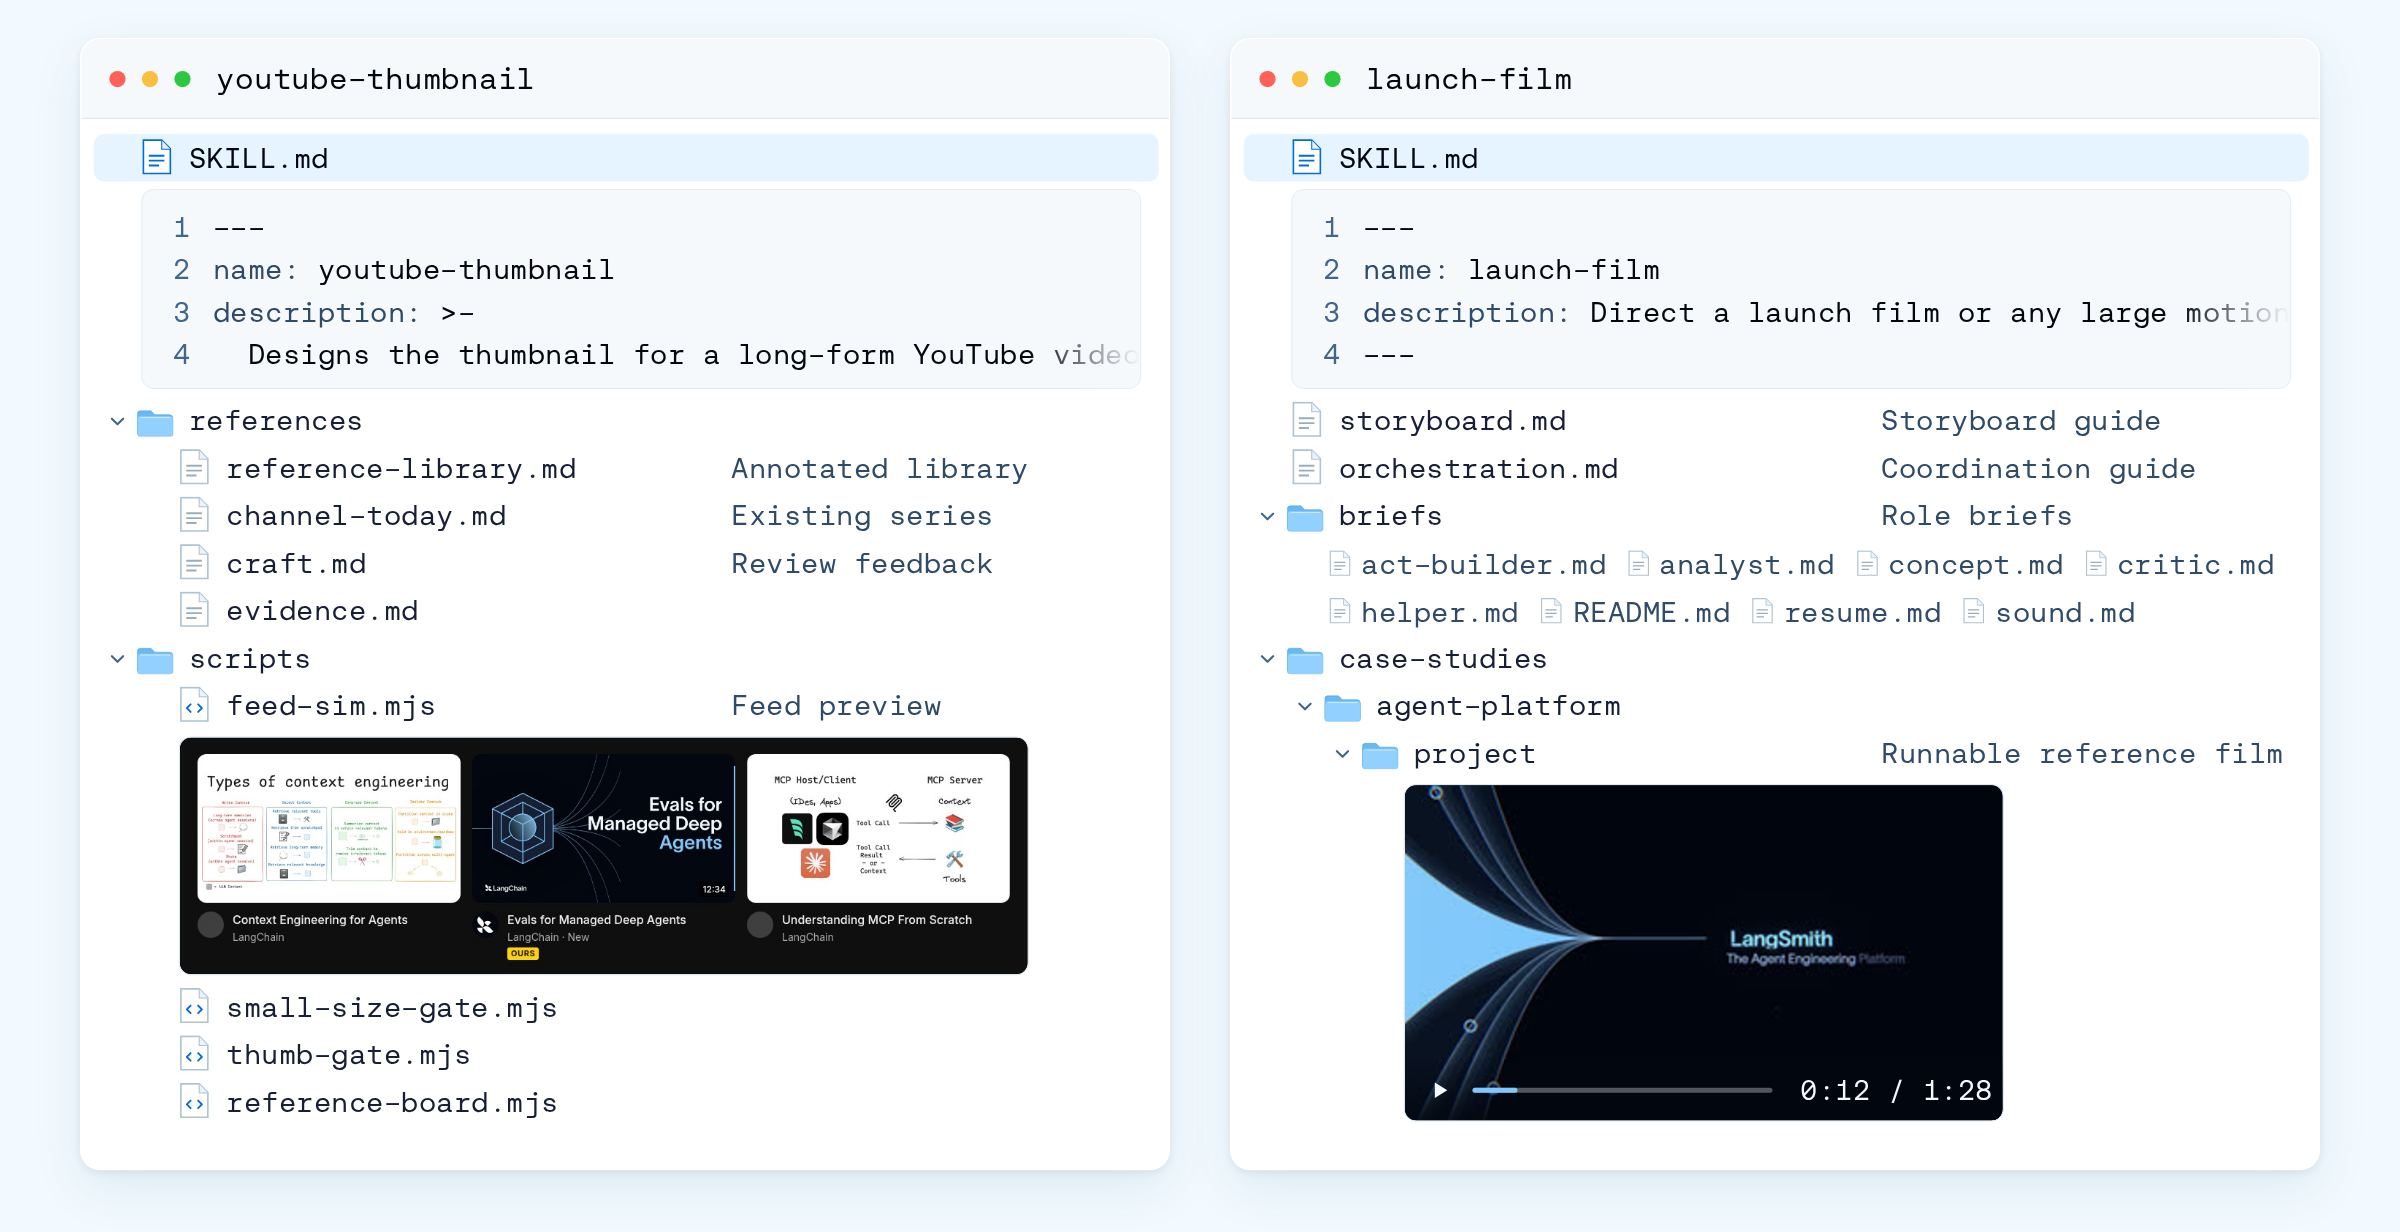
Task: Collapse the scripts folder chevron
Action: pyautogui.click(x=118, y=659)
